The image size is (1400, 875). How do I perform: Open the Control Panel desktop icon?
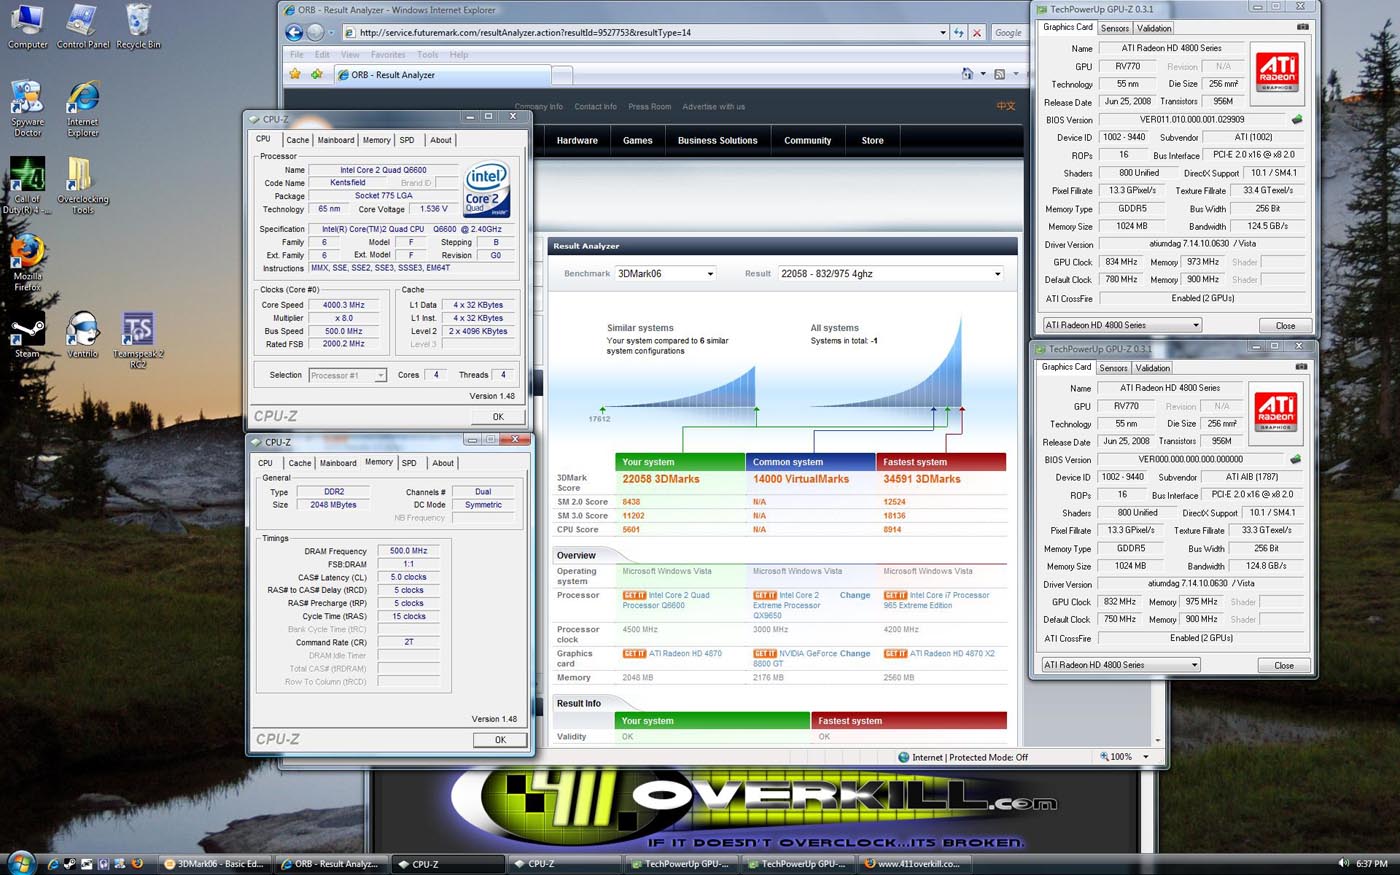point(83,26)
